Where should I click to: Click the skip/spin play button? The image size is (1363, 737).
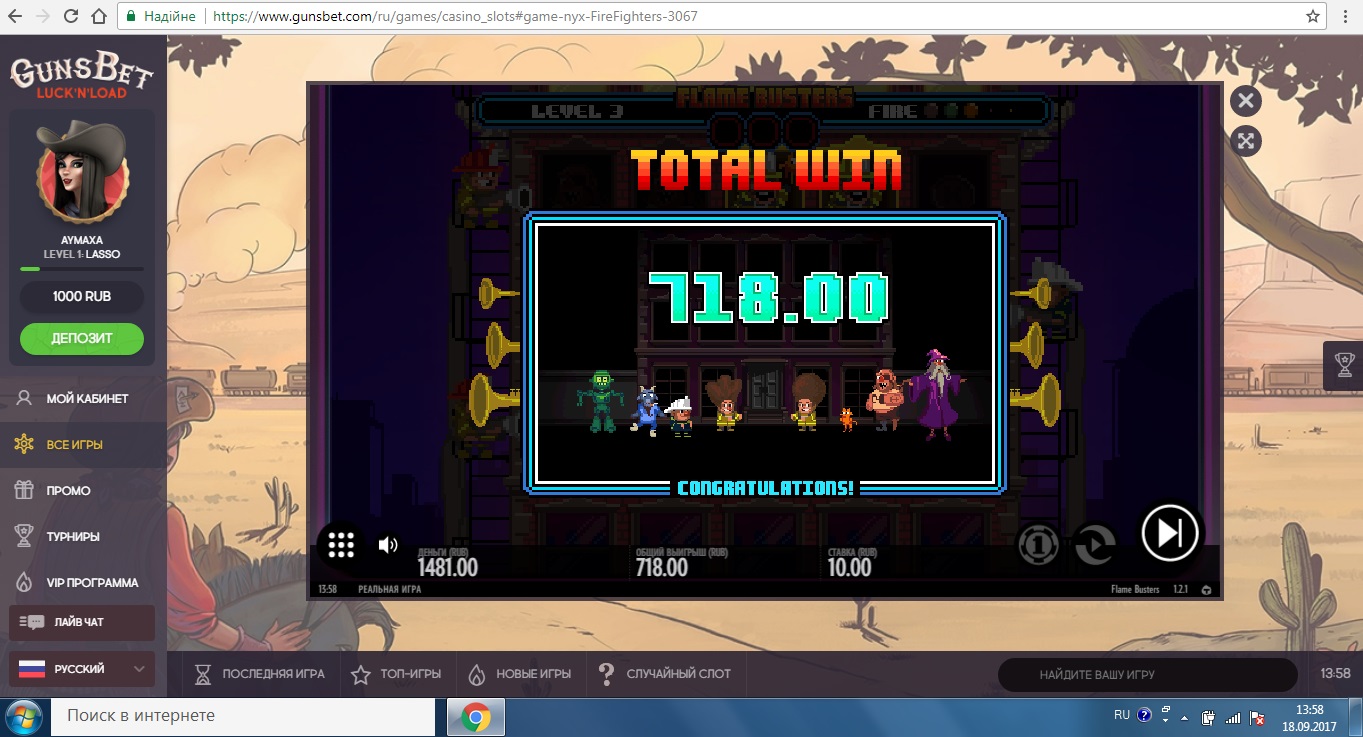[x=1170, y=533]
